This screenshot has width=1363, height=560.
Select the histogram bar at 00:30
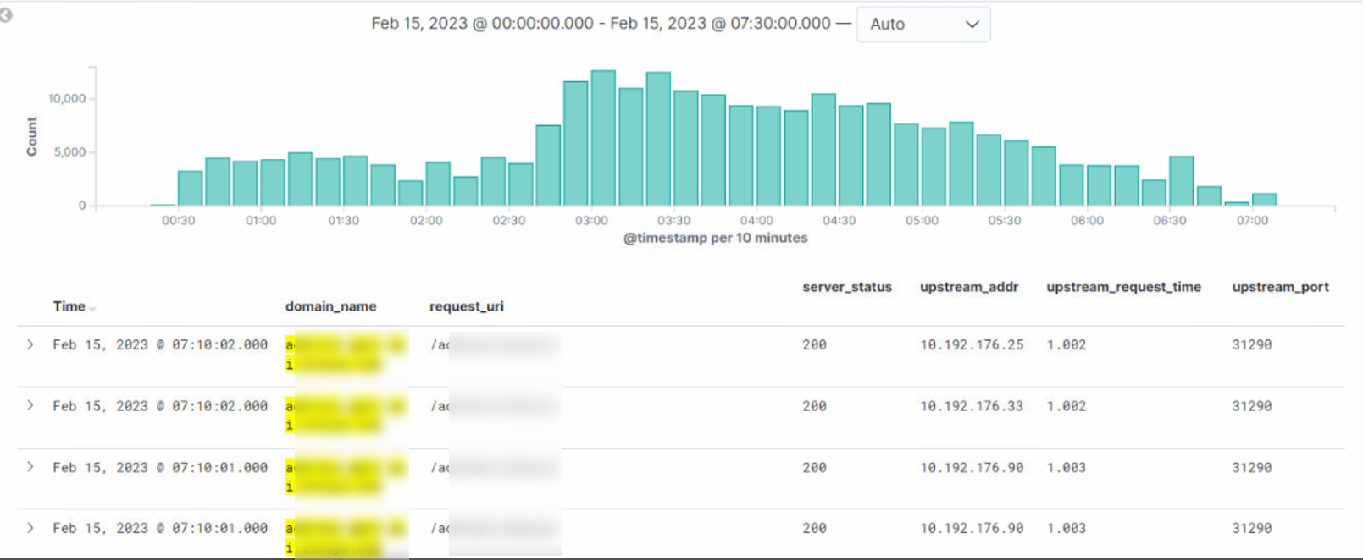point(190,188)
